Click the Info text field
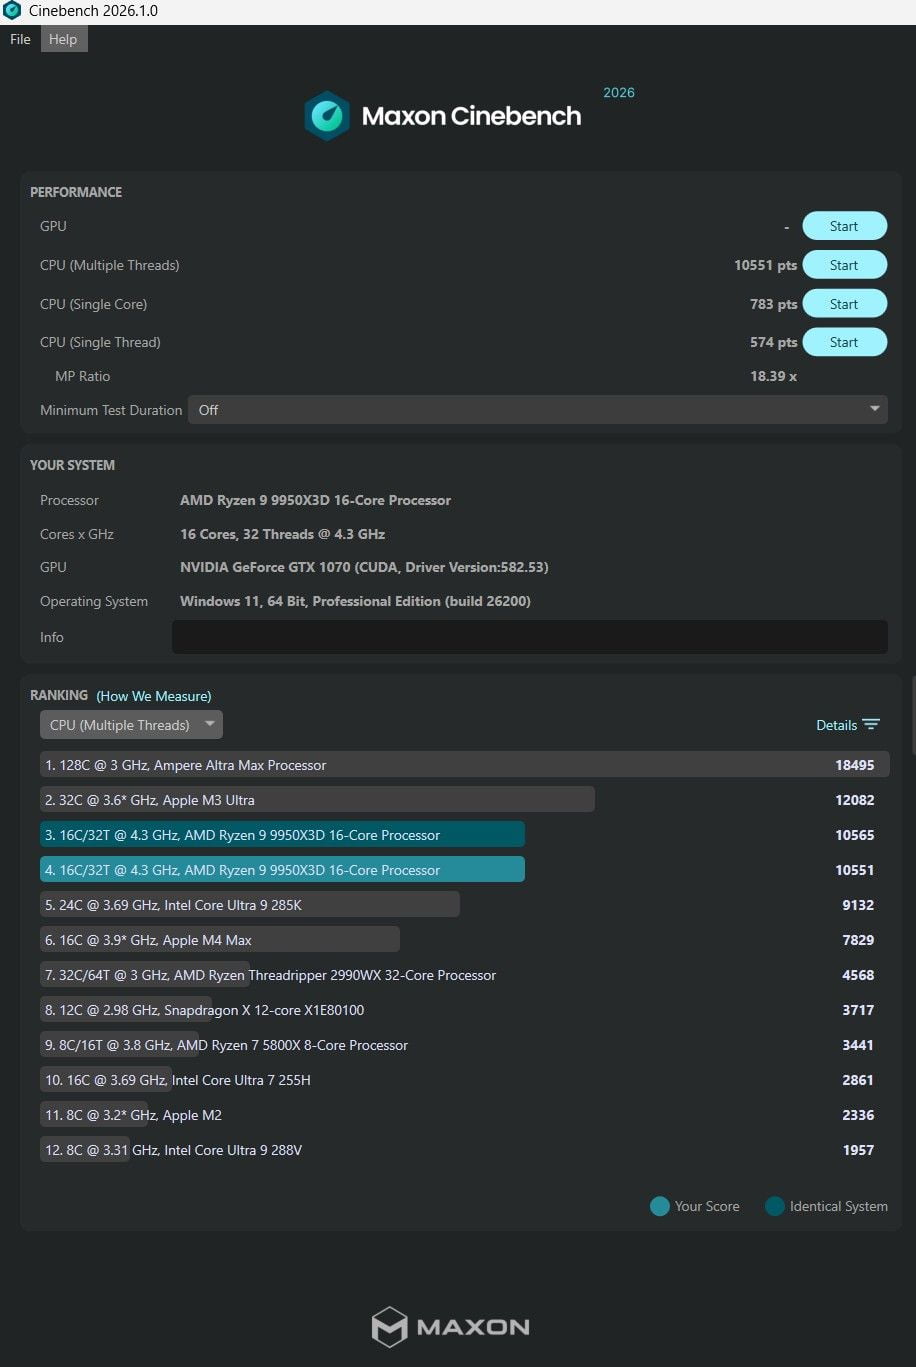916x1367 pixels. pyautogui.click(x=530, y=637)
